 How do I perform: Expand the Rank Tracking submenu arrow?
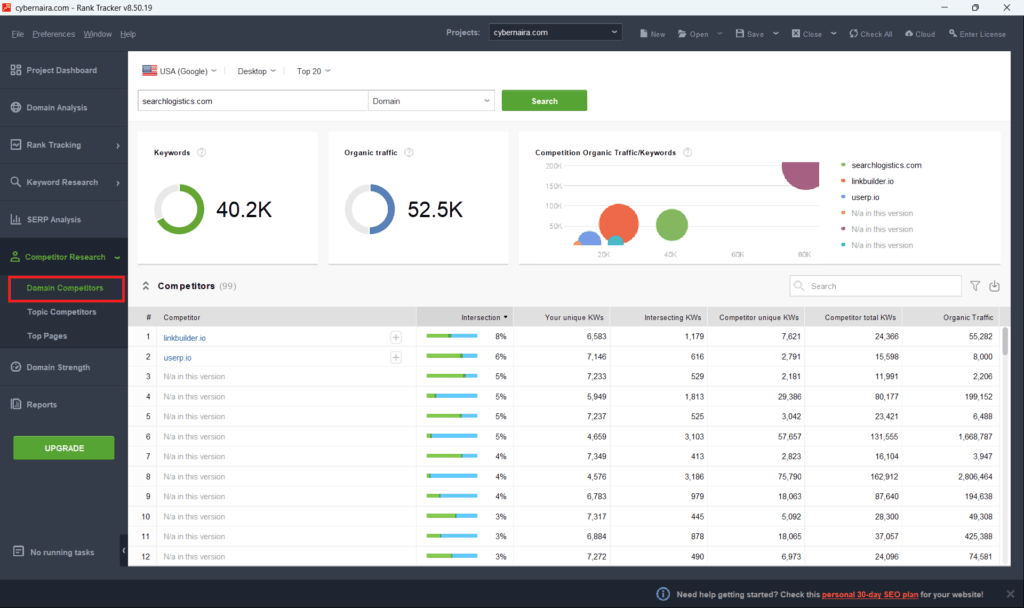(x=118, y=146)
